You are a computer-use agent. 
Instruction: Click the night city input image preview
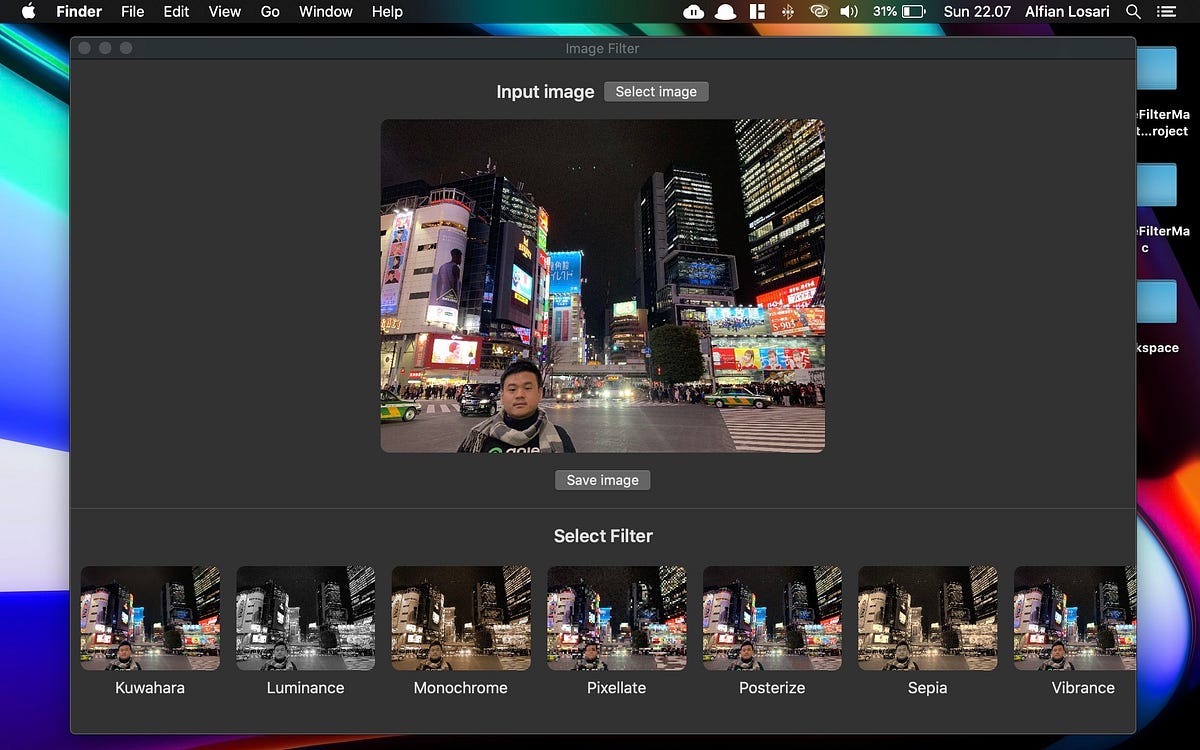(x=602, y=285)
